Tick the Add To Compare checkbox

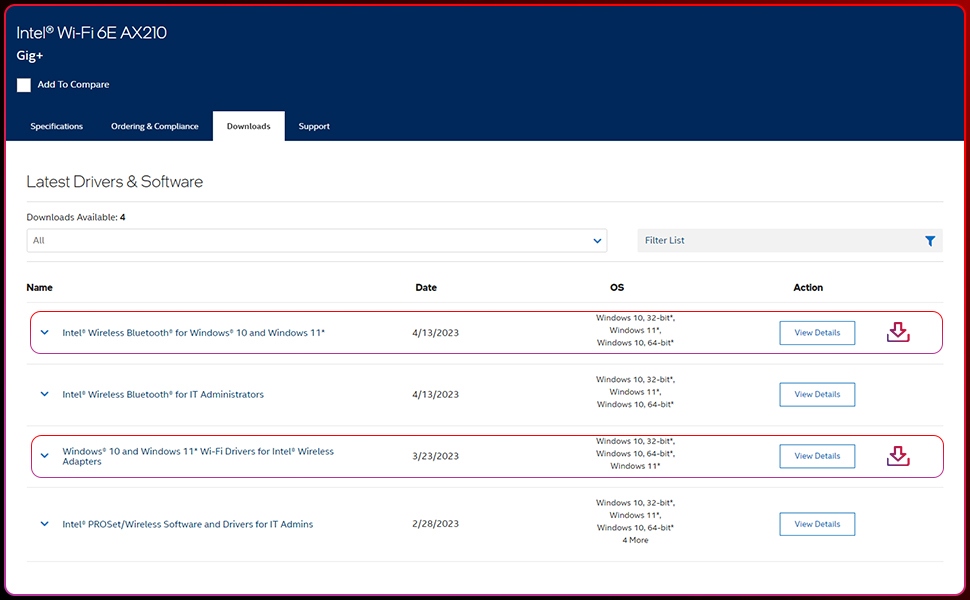(24, 85)
